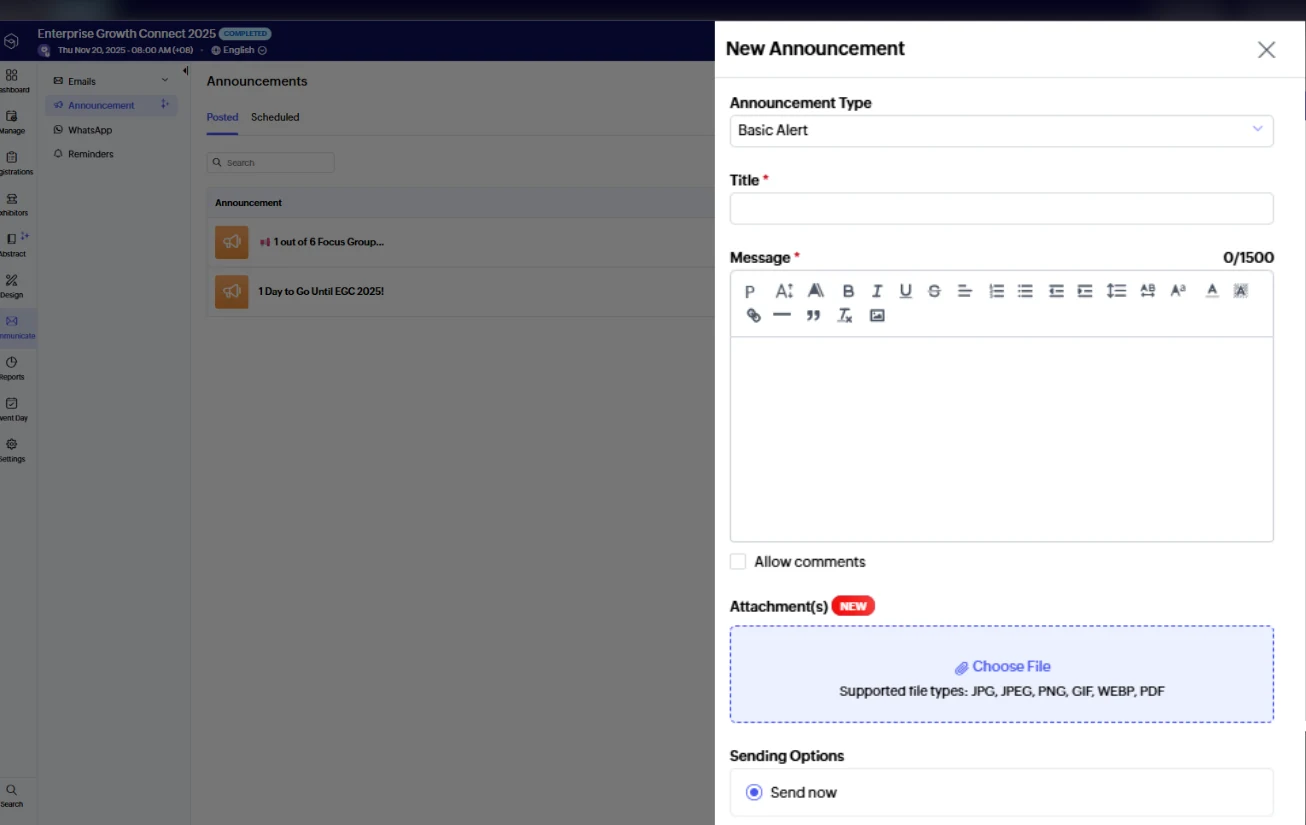Insert a link using the link icon

[753, 316]
